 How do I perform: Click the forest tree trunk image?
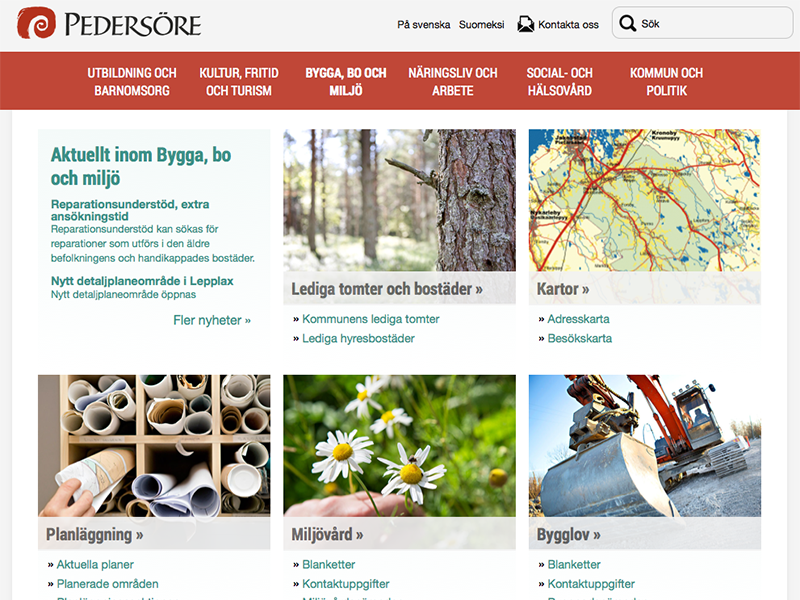coord(399,200)
